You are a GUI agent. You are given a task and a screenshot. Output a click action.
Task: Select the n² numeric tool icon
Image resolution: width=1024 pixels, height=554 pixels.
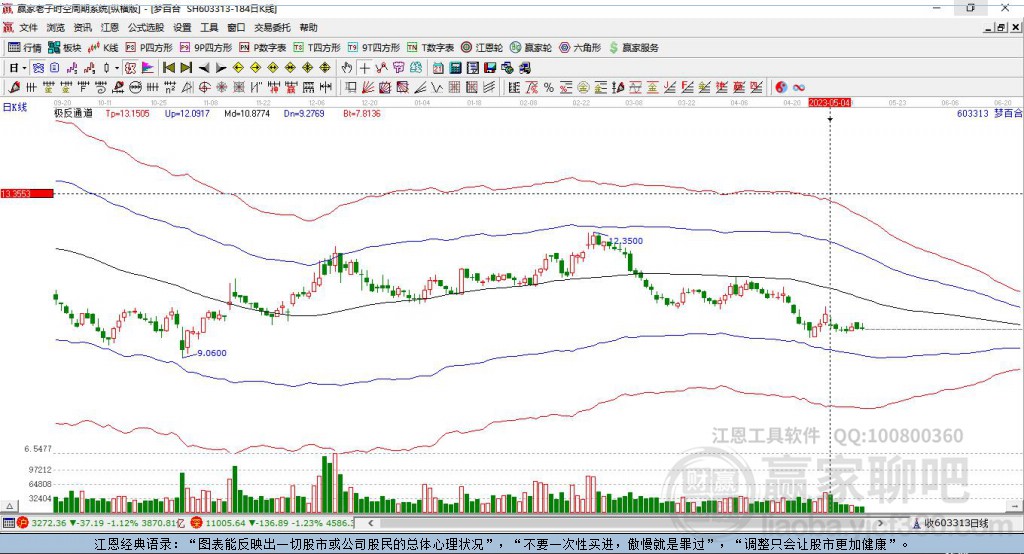point(170,88)
